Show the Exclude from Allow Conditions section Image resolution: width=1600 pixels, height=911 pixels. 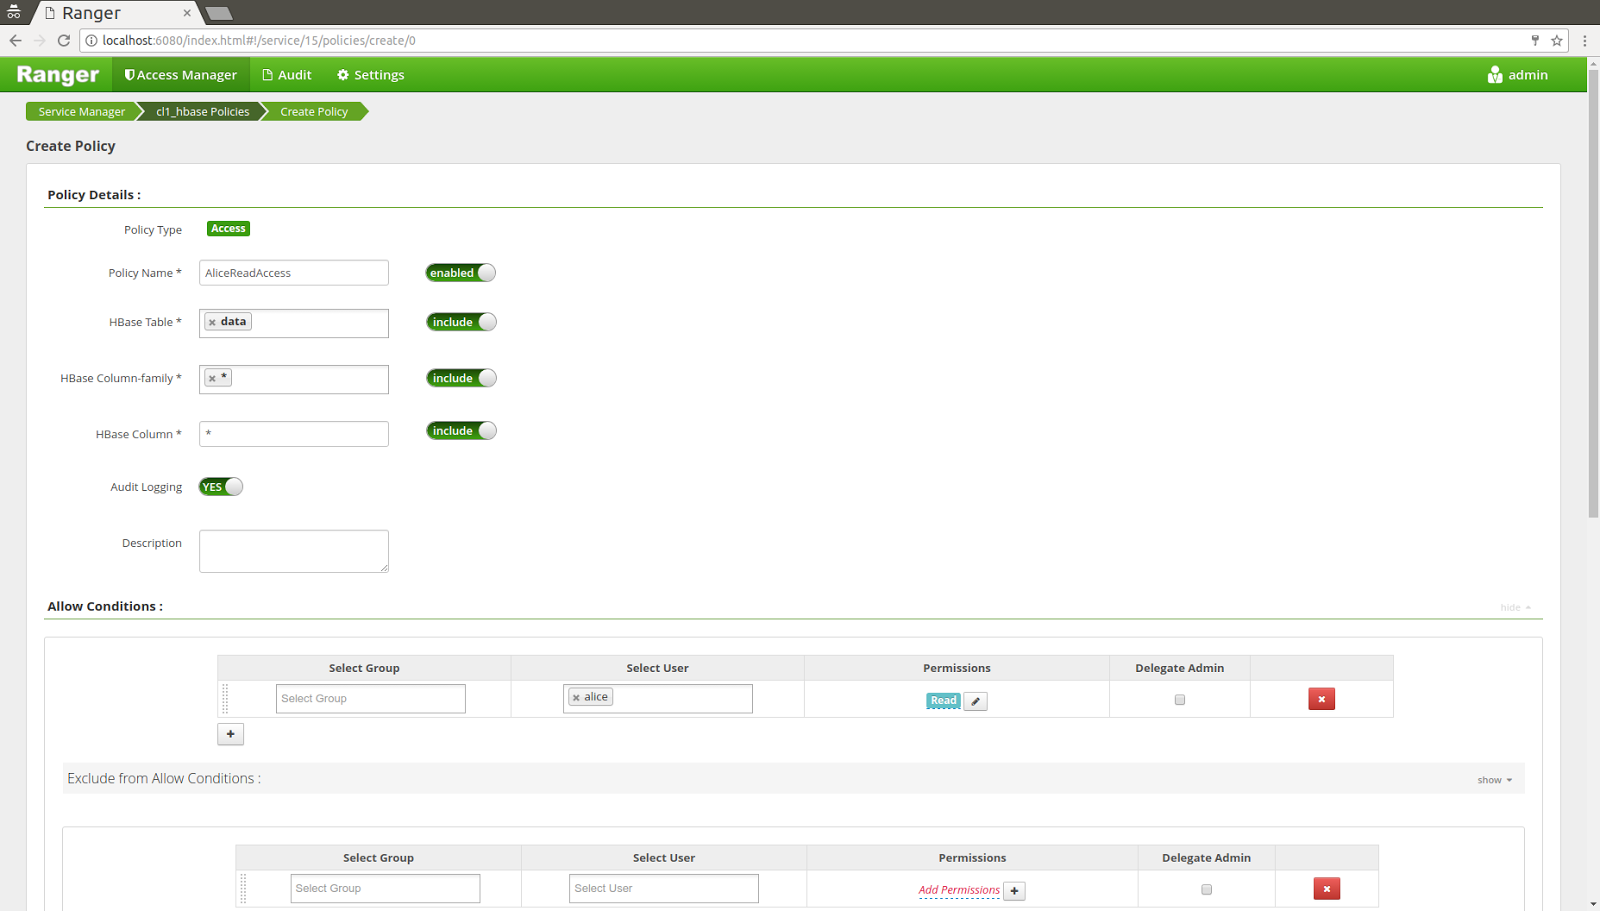point(1490,779)
